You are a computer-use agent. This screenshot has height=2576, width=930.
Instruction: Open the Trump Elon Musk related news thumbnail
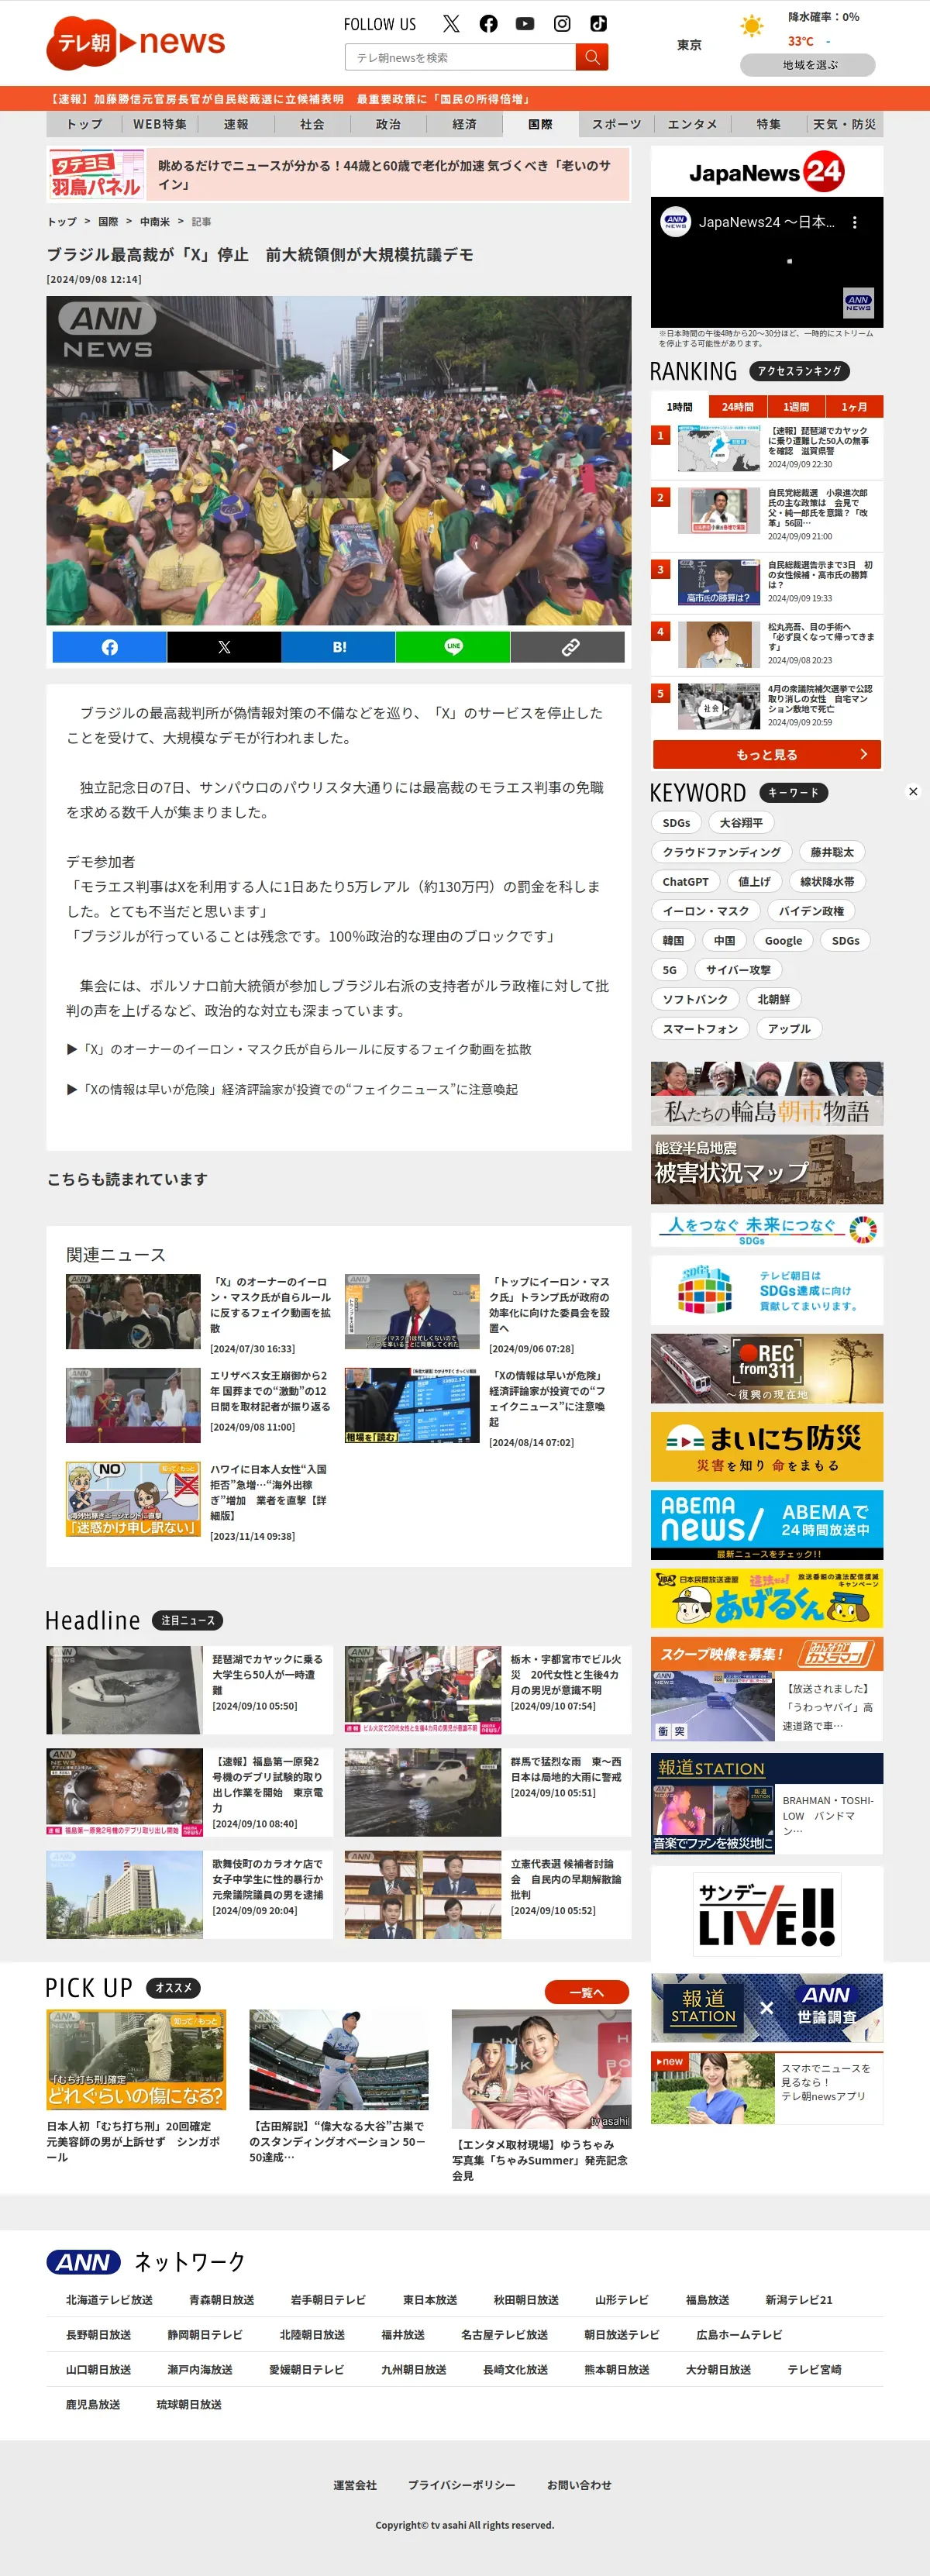click(x=412, y=1311)
